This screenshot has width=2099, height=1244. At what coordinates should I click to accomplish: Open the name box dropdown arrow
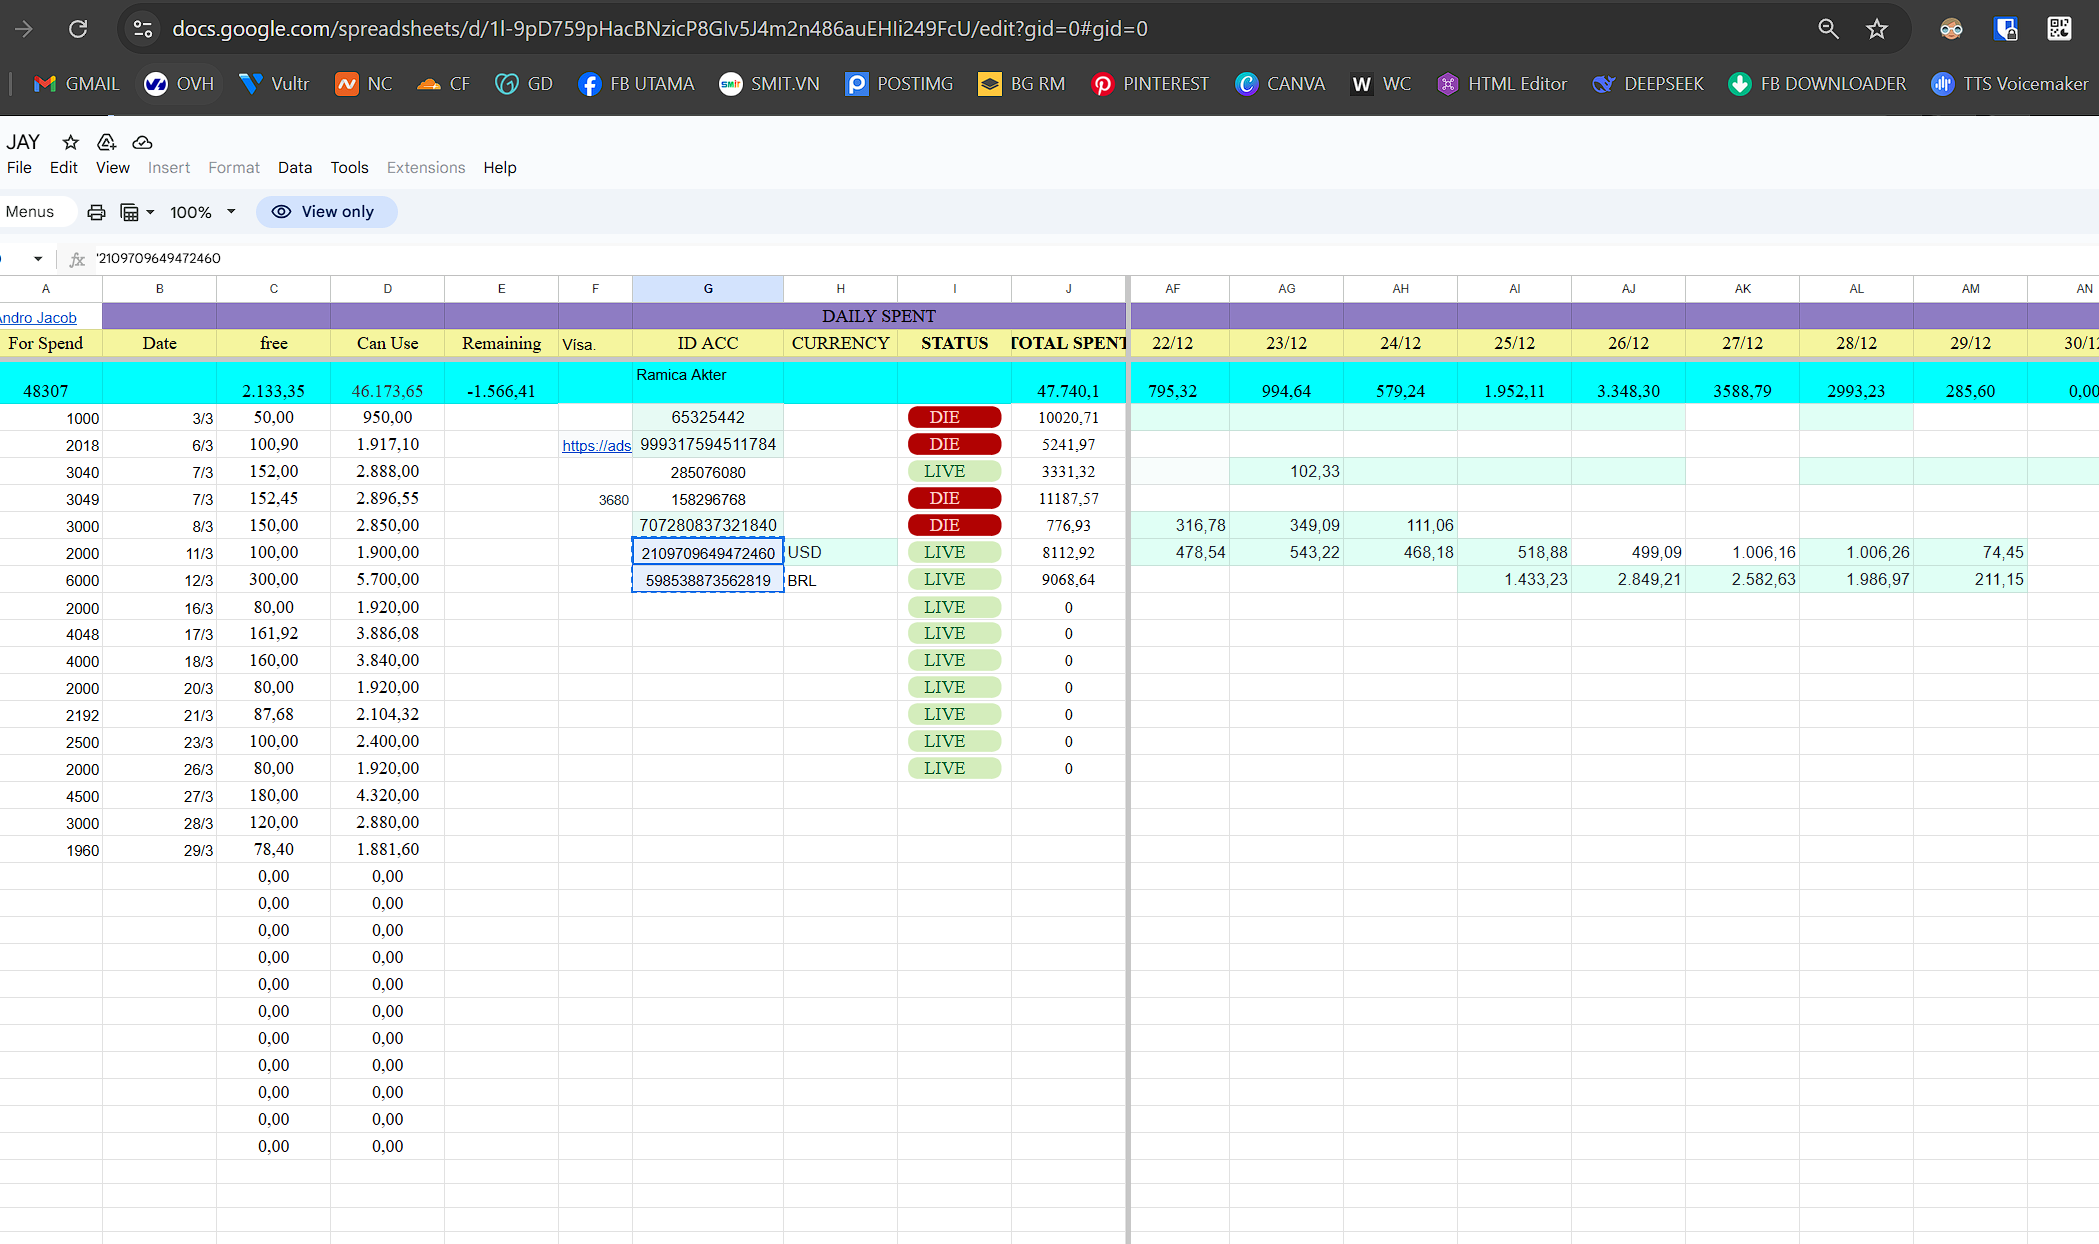point(38,259)
